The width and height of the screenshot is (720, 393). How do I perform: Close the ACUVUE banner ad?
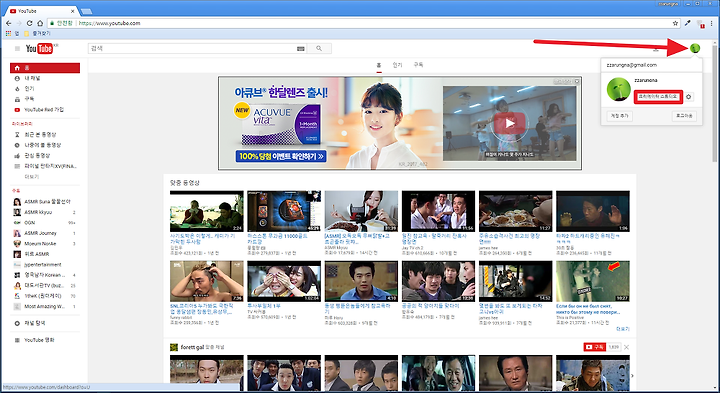pyautogui.click(x=577, y=81)
